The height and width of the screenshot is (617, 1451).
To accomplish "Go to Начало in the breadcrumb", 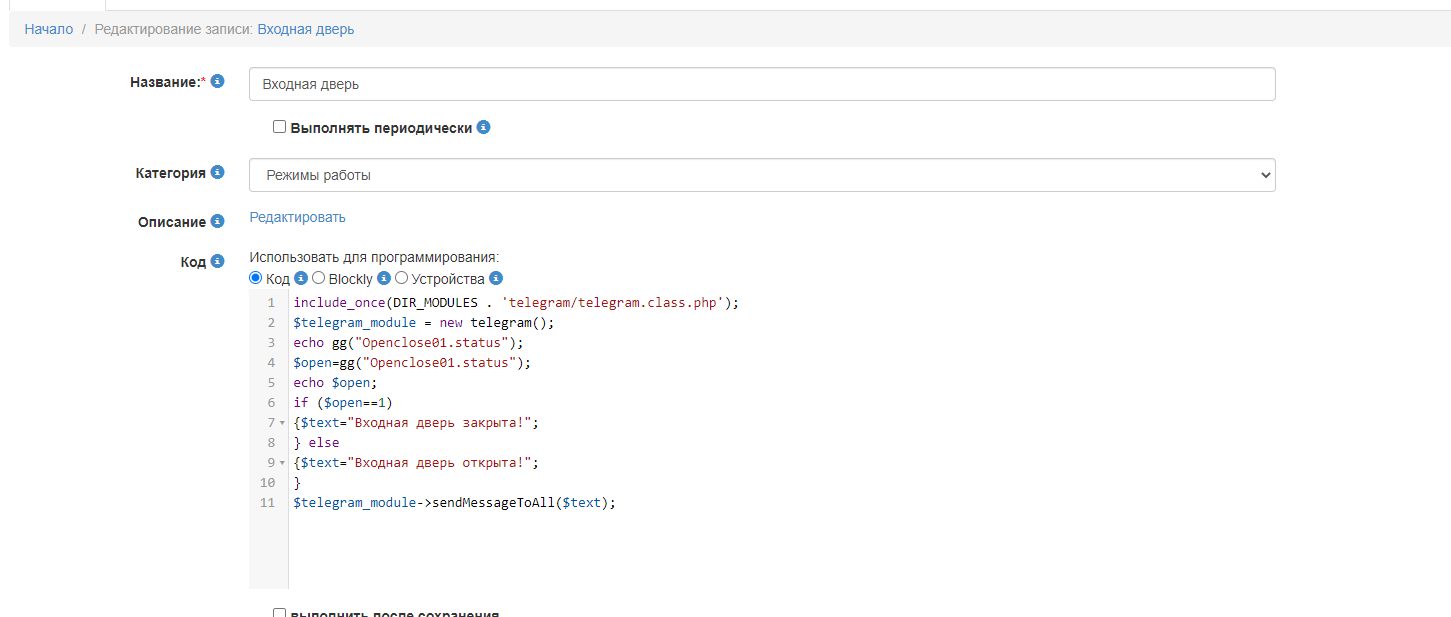I will 49,29.
